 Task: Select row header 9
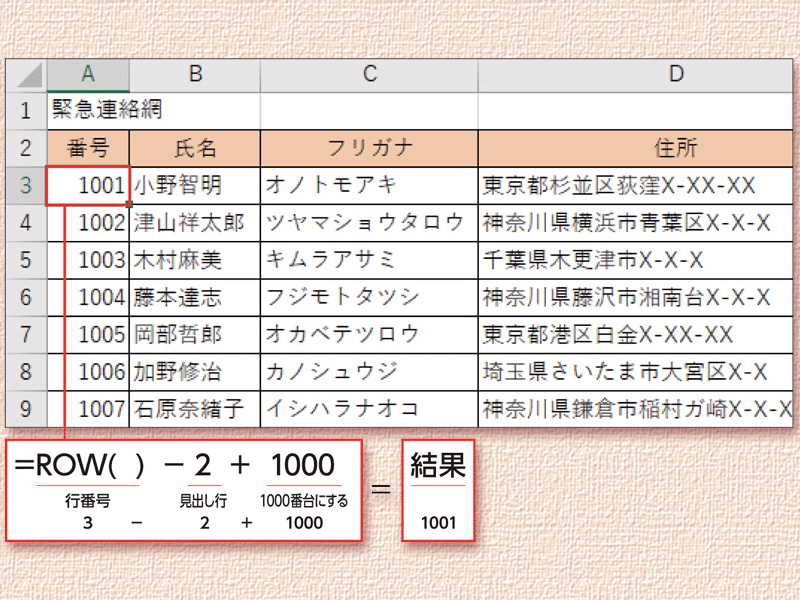pyautogui.click(x=27, y=408)
